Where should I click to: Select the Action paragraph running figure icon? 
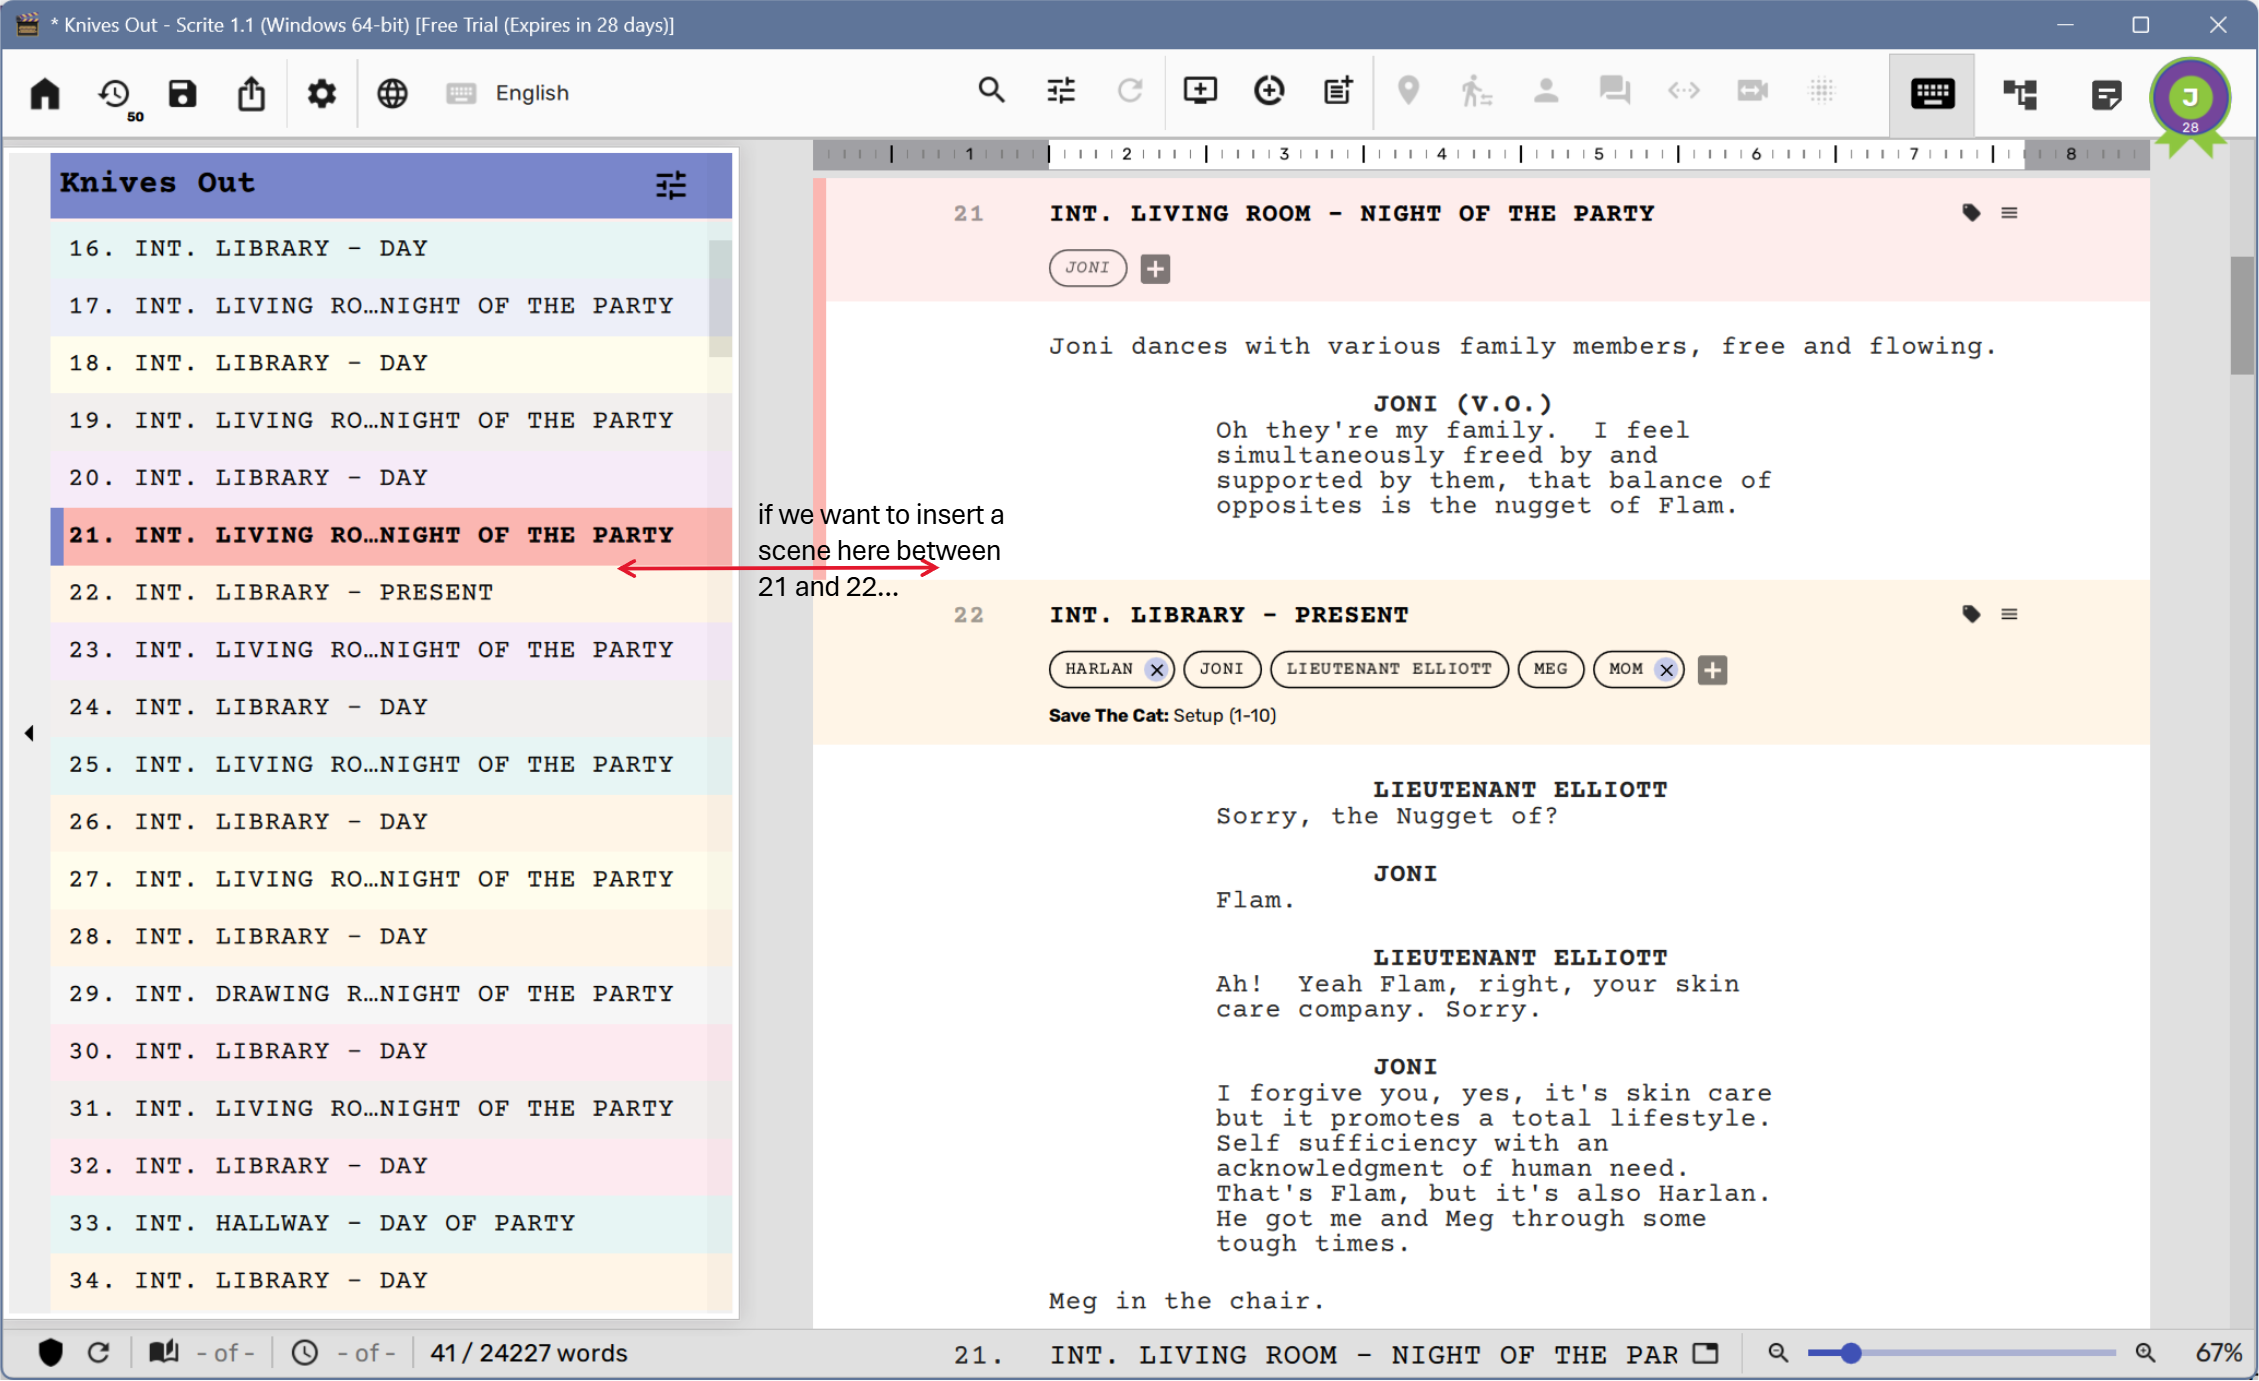point(1476,91)
